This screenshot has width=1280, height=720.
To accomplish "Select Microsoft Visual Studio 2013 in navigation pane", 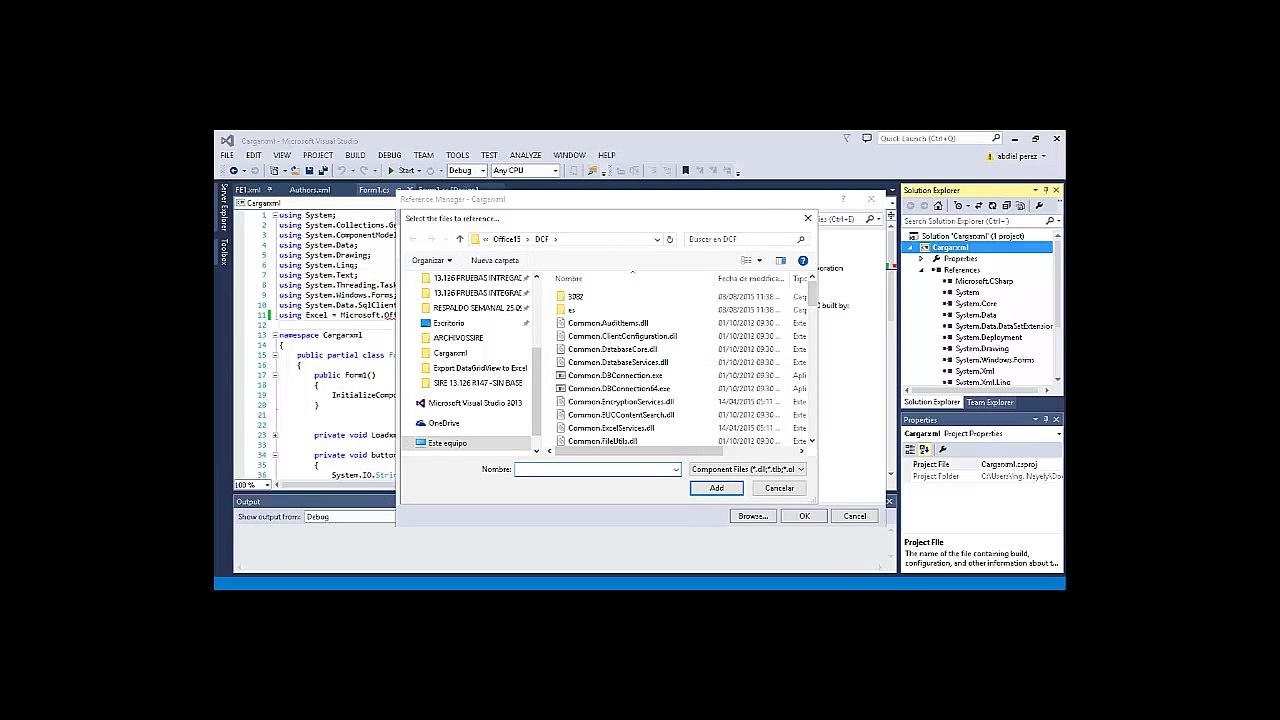I will click(475, 403).
